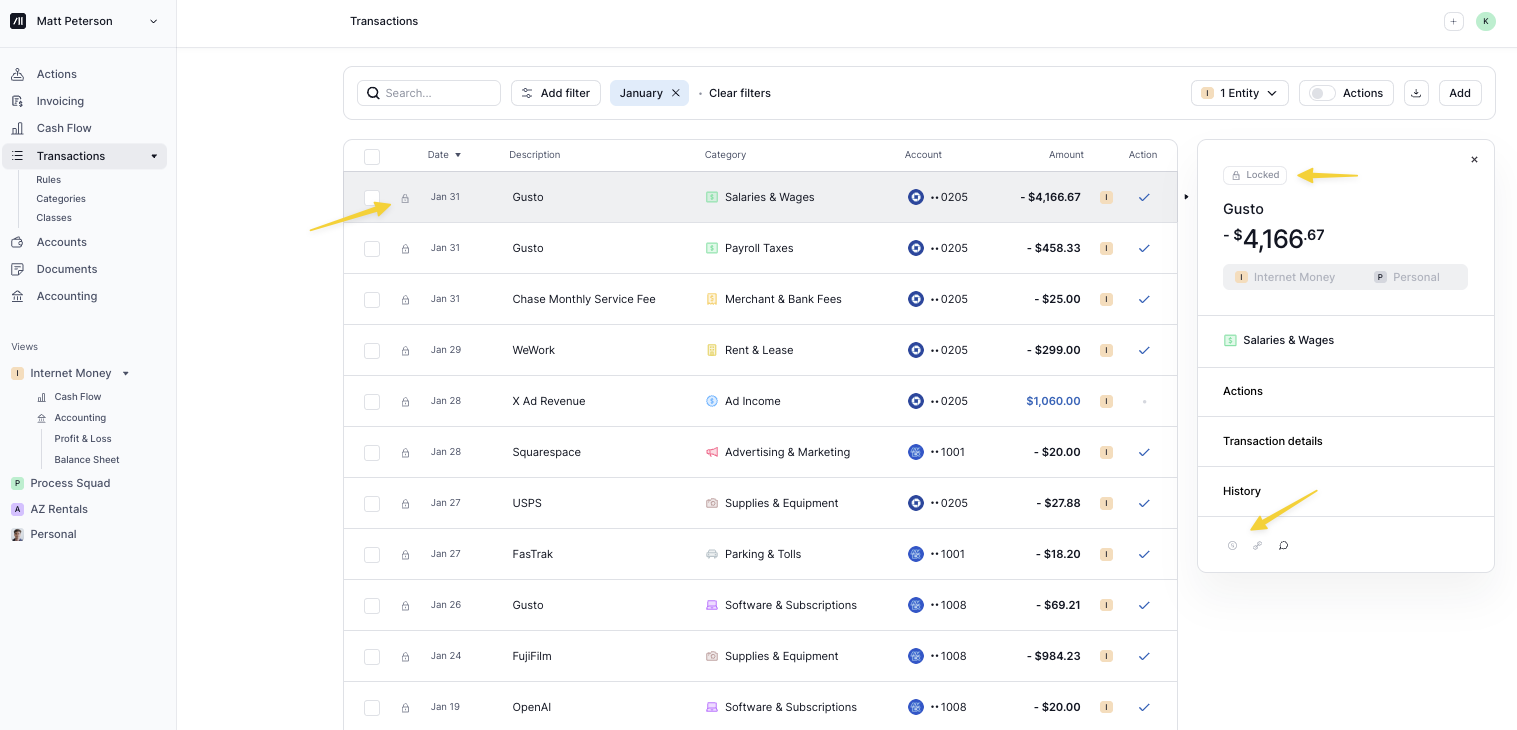Click the clock icon in detail panel
This screenshot has height=730, width=1517.
pyautogui.click(x=1232, y=546)
